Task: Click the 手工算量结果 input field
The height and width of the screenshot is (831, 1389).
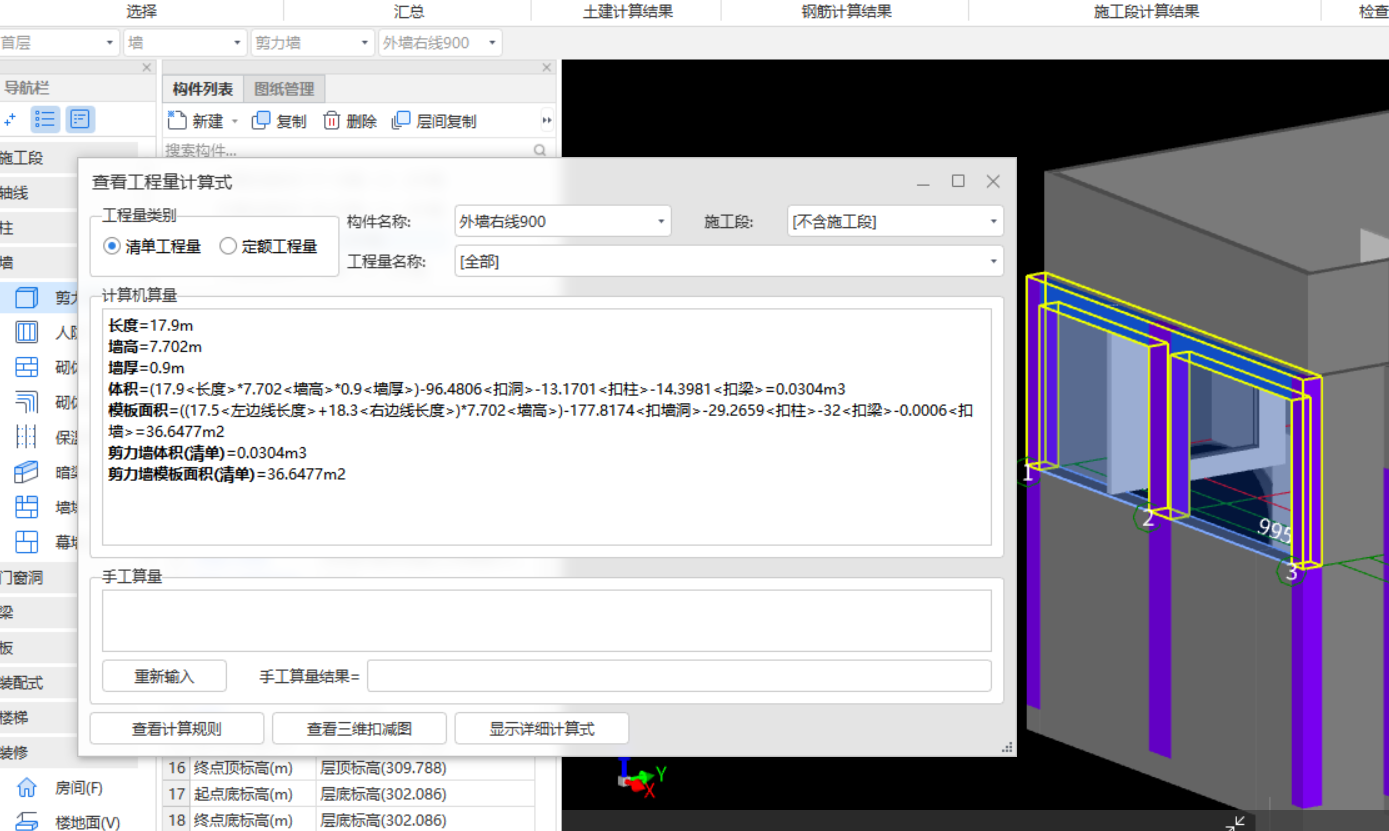Action: coord(679,676)
